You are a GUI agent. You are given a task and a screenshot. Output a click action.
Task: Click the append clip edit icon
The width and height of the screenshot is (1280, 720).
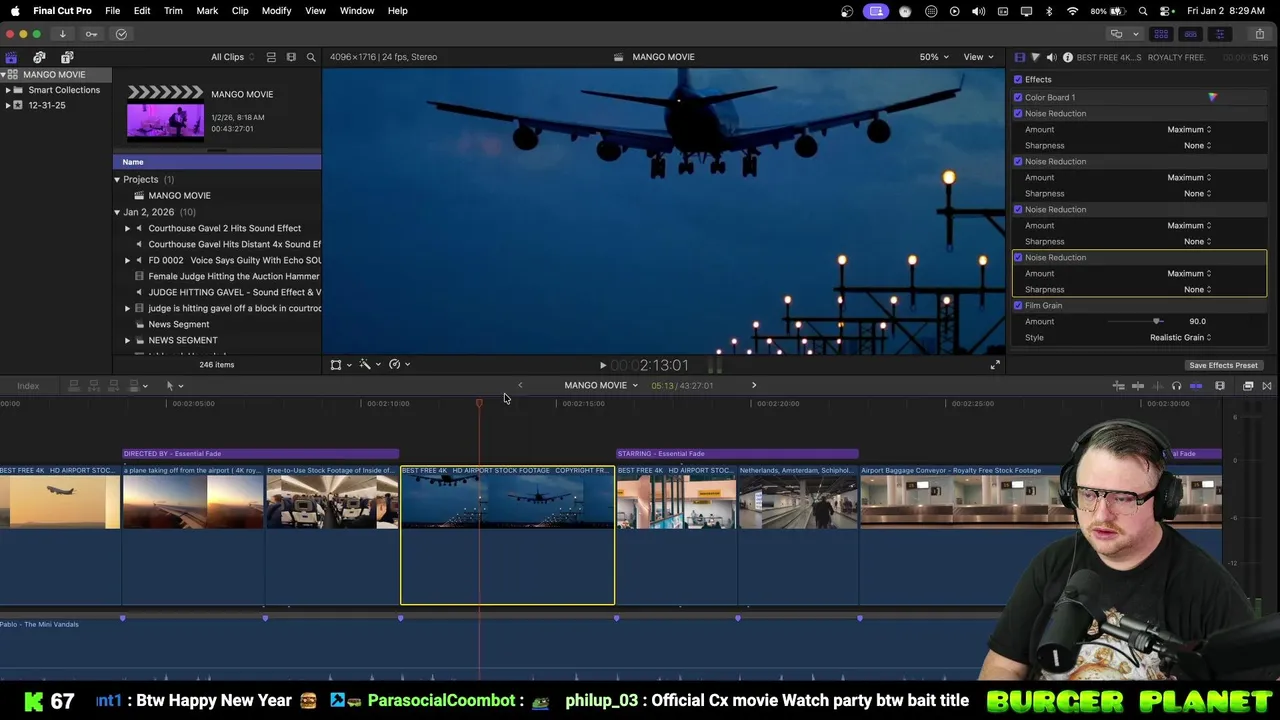[114, 386]
